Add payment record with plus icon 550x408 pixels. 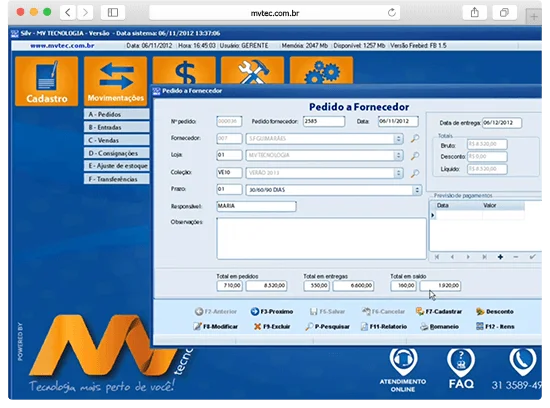tap(500, 257)
